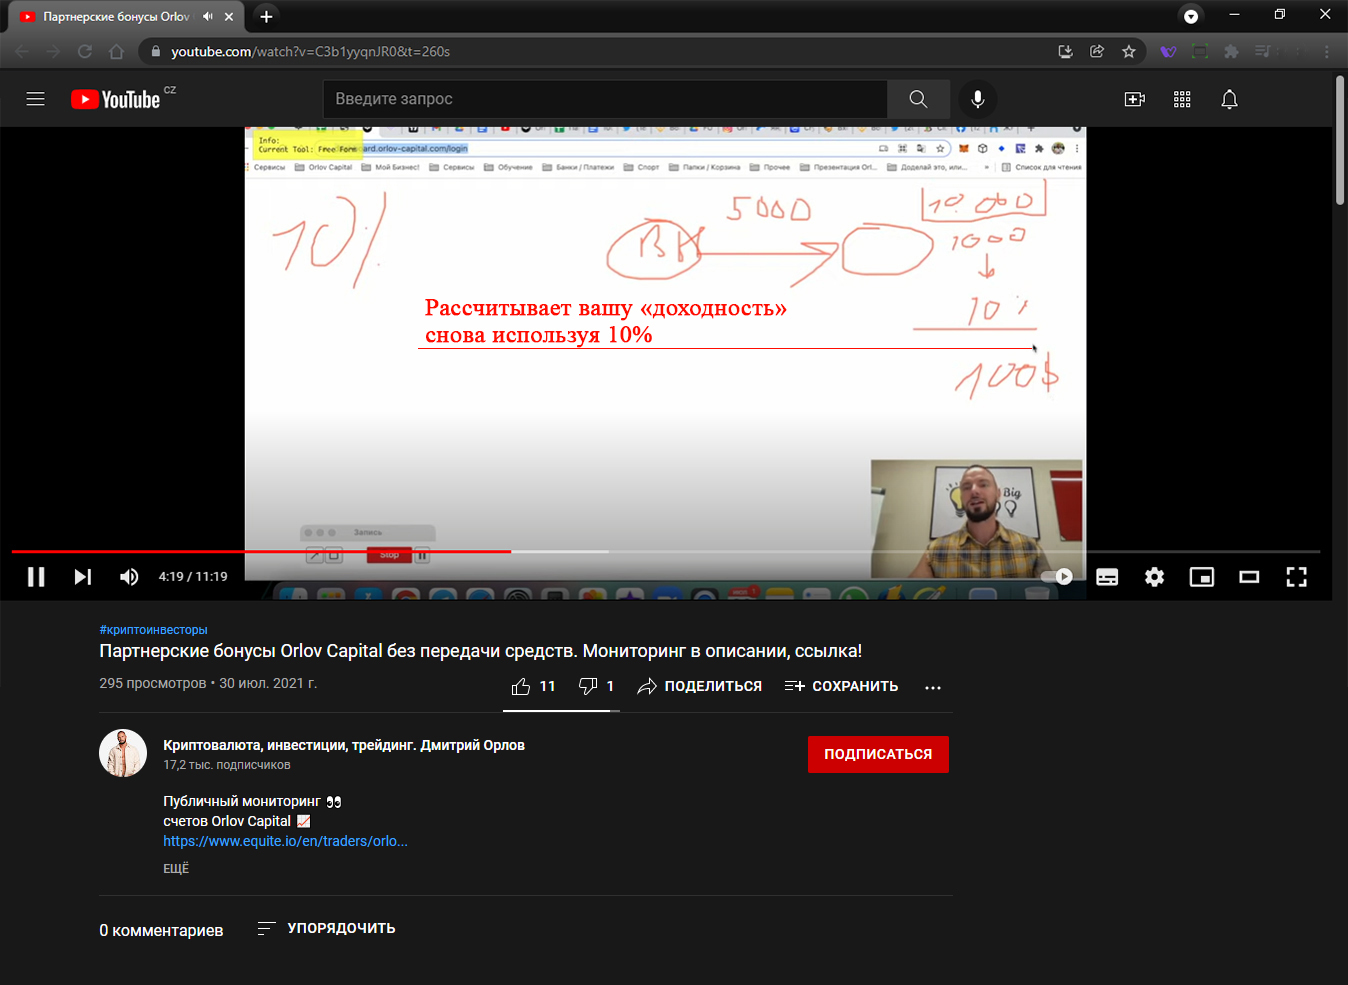Click the site lock icon
1348x985 pixels.
[x=155, y=51]
